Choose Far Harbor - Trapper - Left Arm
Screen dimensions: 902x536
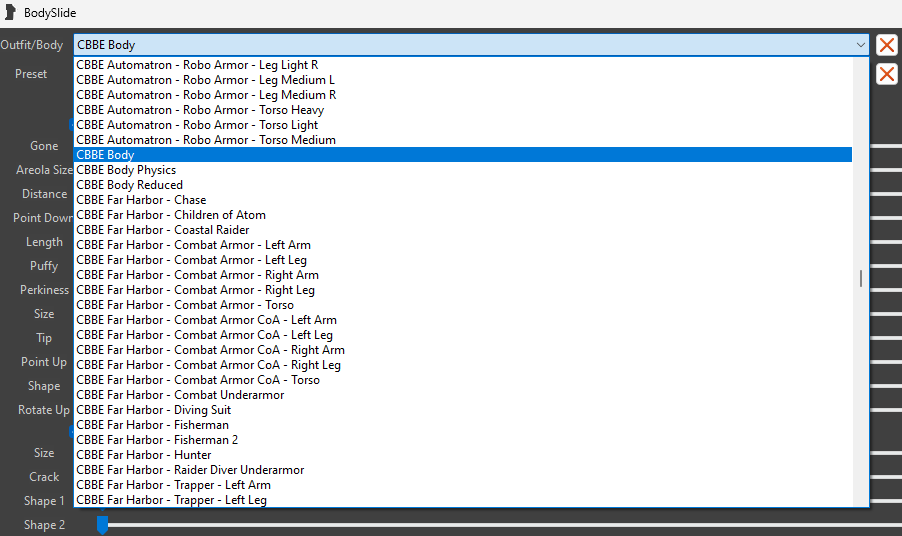[463, 485]
